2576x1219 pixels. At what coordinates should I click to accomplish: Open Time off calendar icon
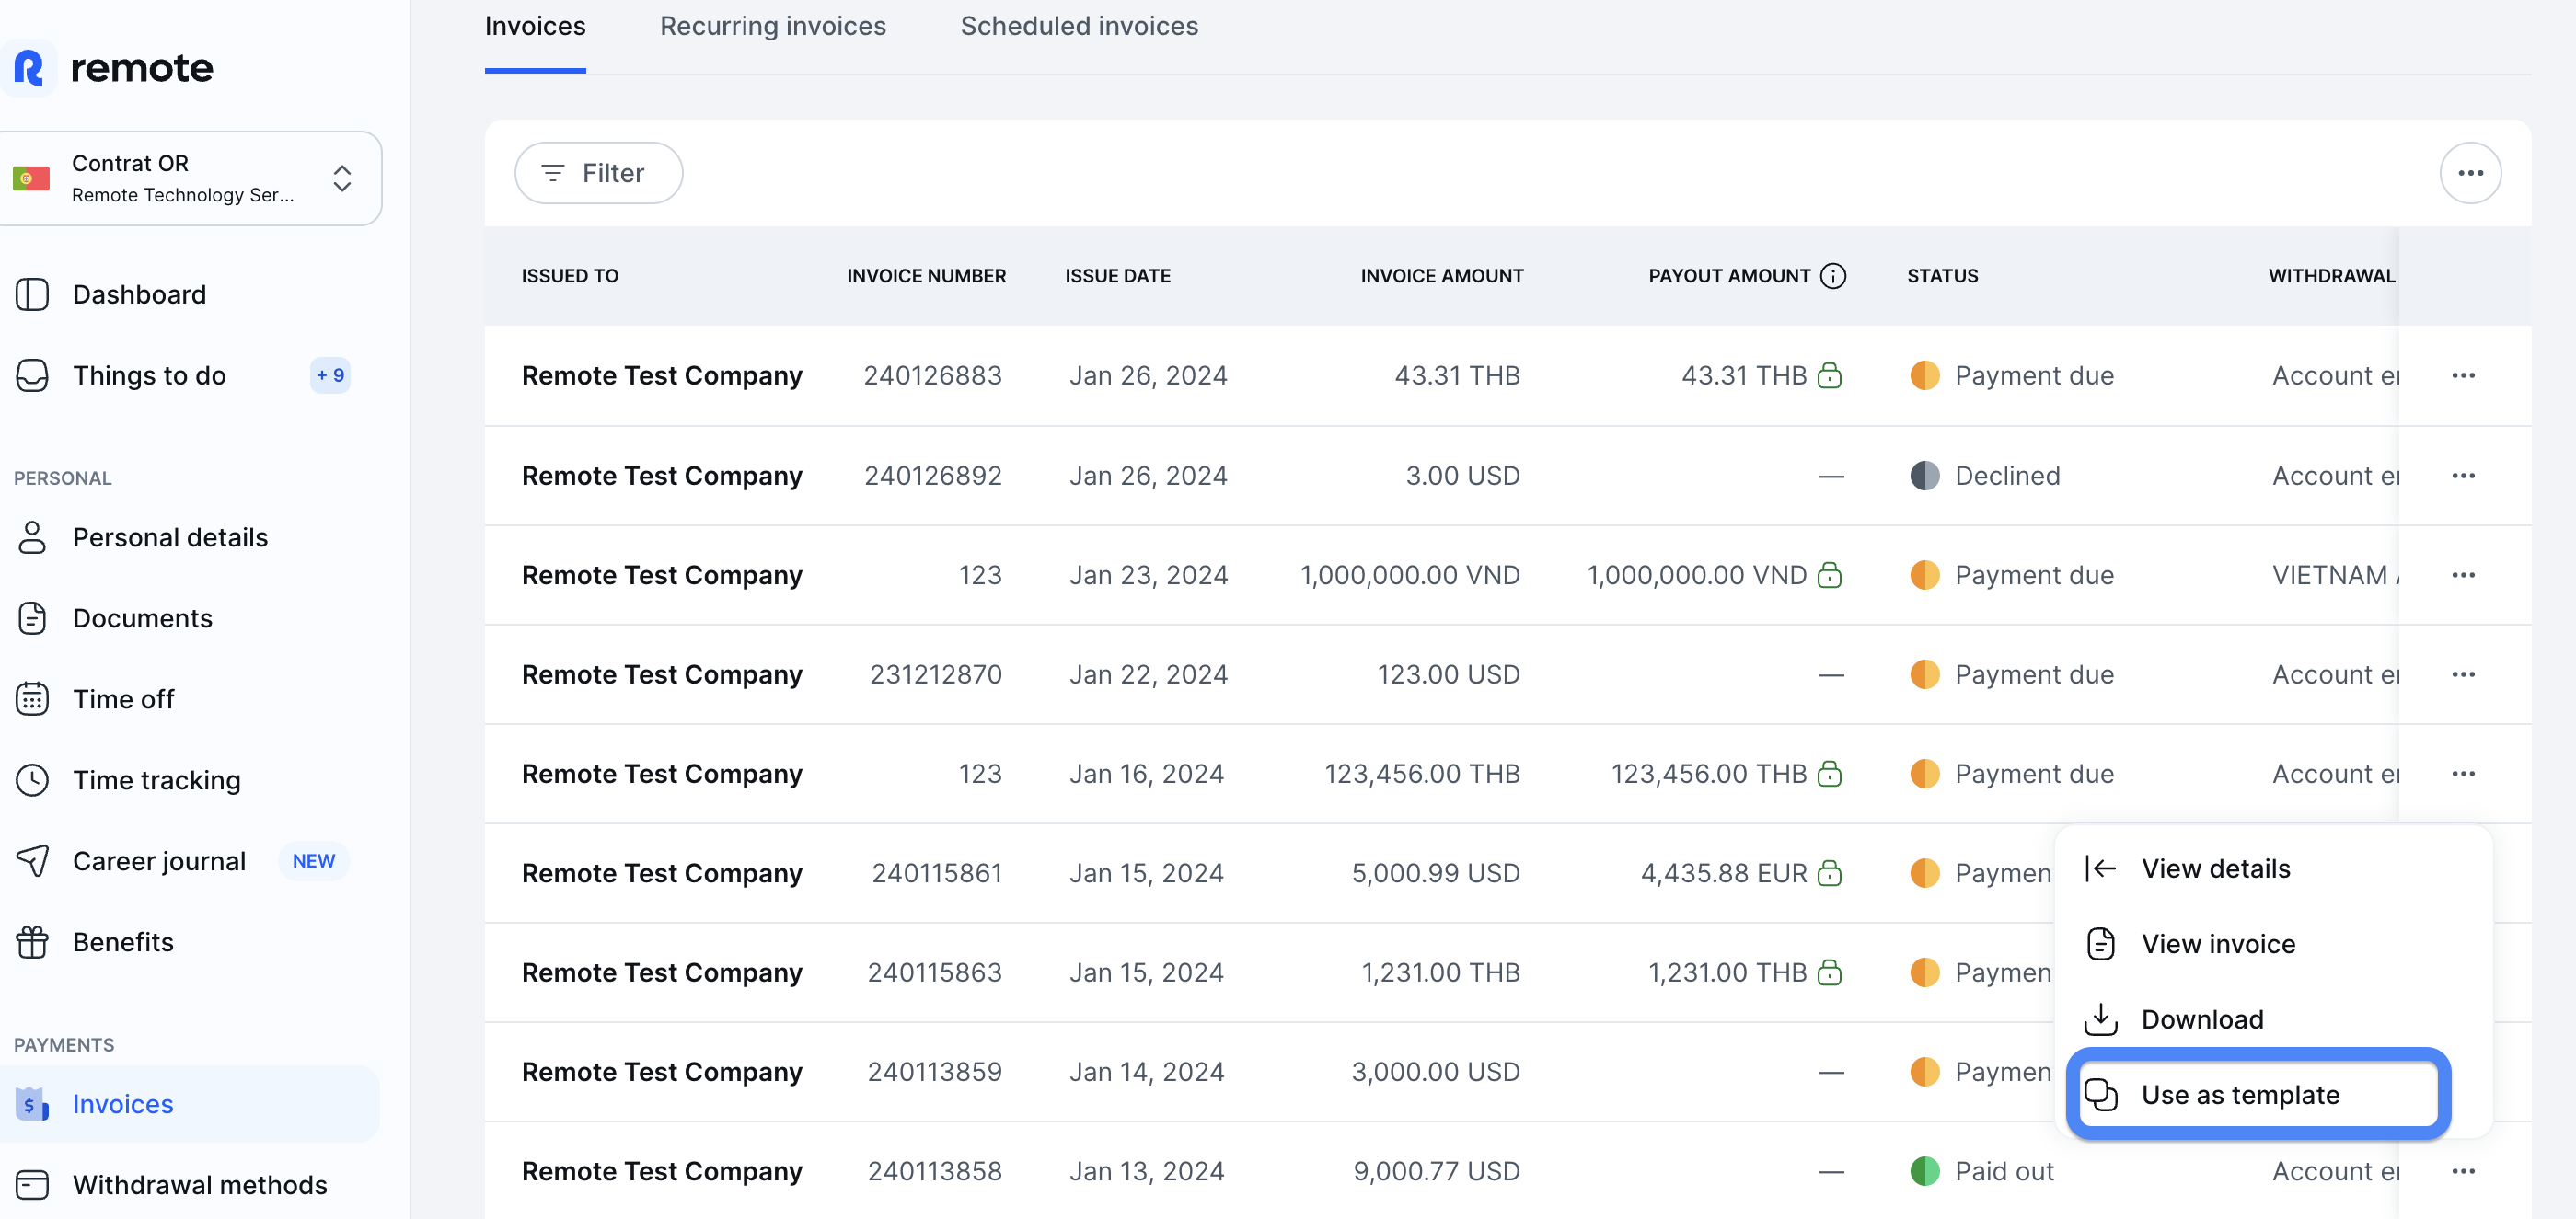pos(32,699)
